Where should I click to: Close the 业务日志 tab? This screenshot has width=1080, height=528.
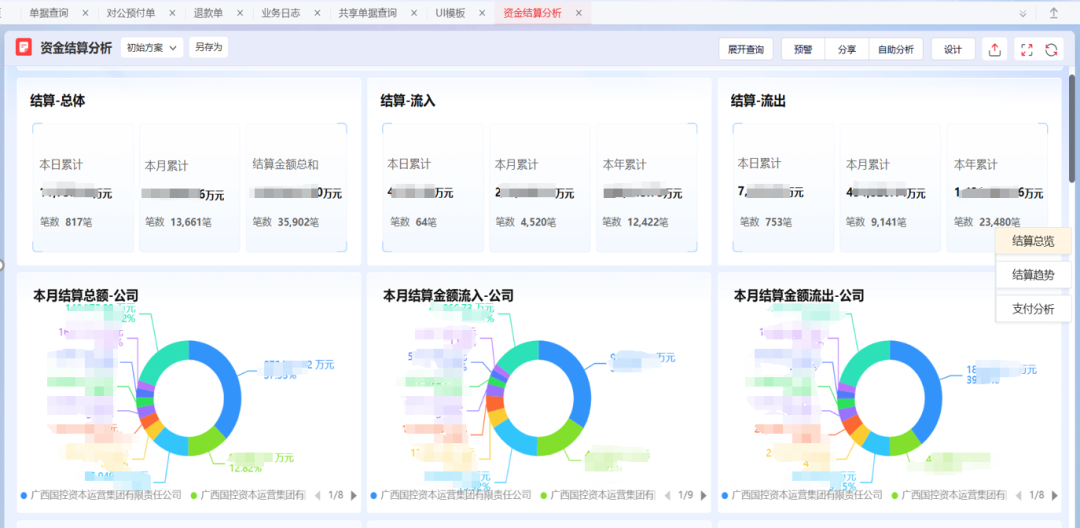click(316, 13)
